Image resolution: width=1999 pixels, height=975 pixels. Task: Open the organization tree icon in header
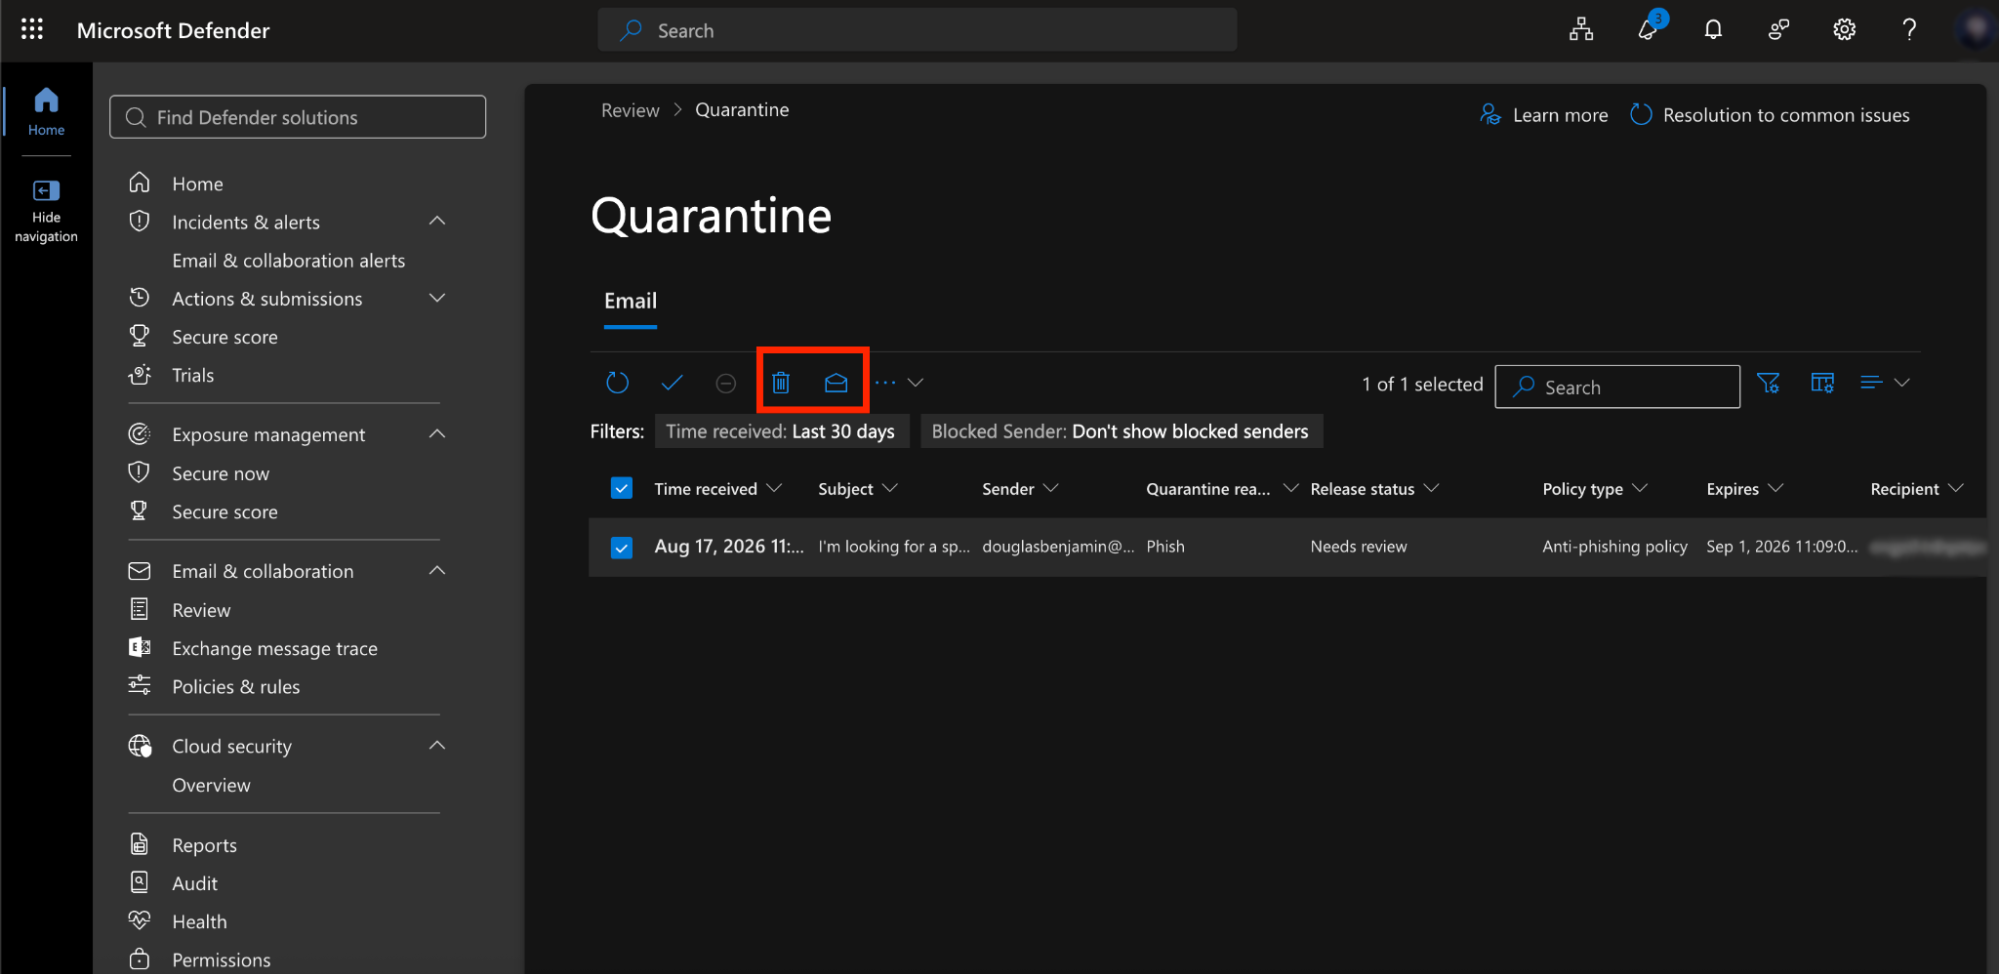1581,30
